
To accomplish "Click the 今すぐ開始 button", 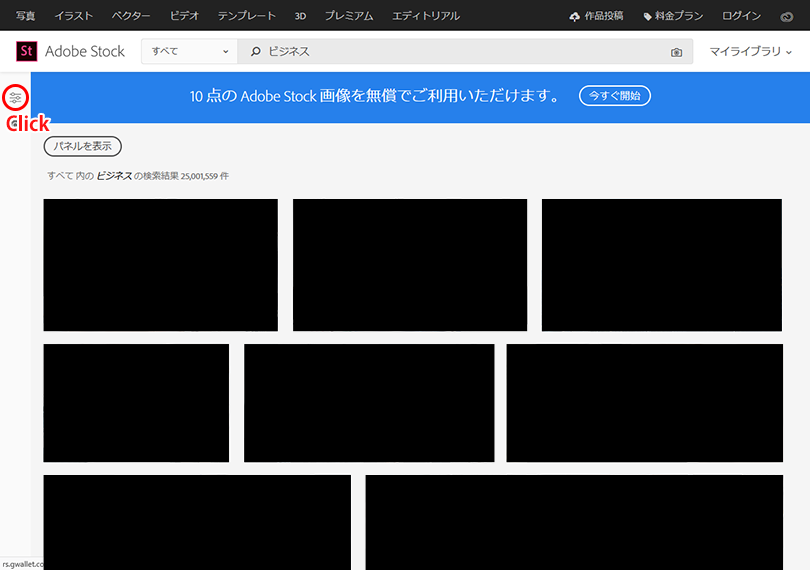I will [615, 96].
